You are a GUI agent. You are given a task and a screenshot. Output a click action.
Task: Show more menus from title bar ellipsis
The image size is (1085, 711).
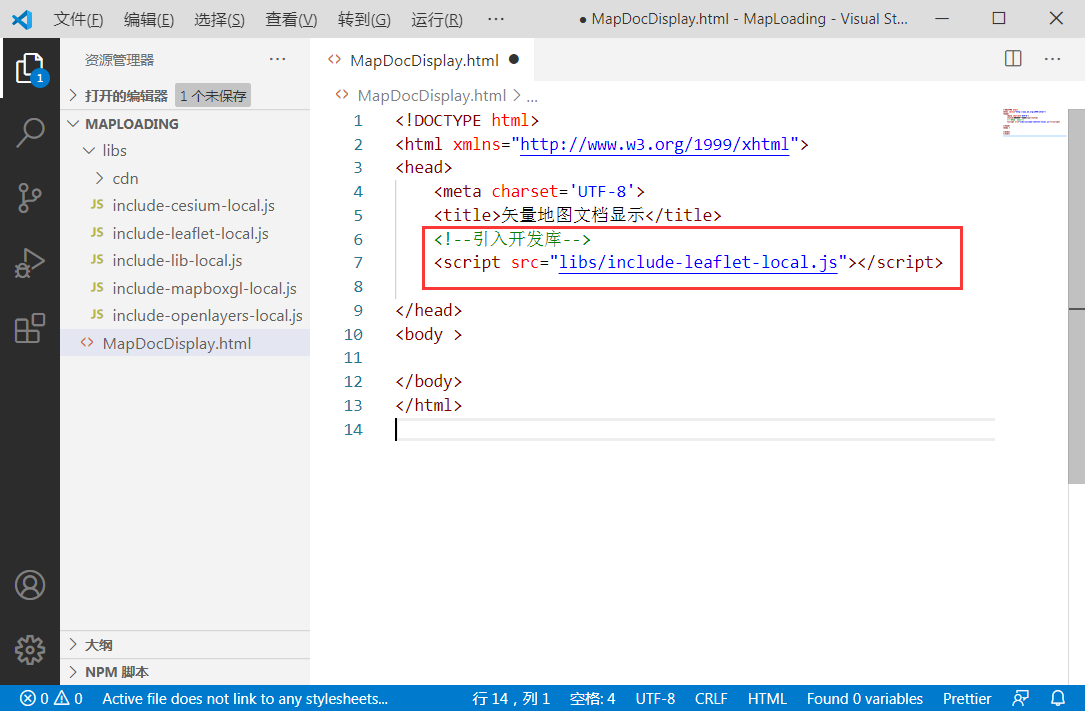(495, 19)
